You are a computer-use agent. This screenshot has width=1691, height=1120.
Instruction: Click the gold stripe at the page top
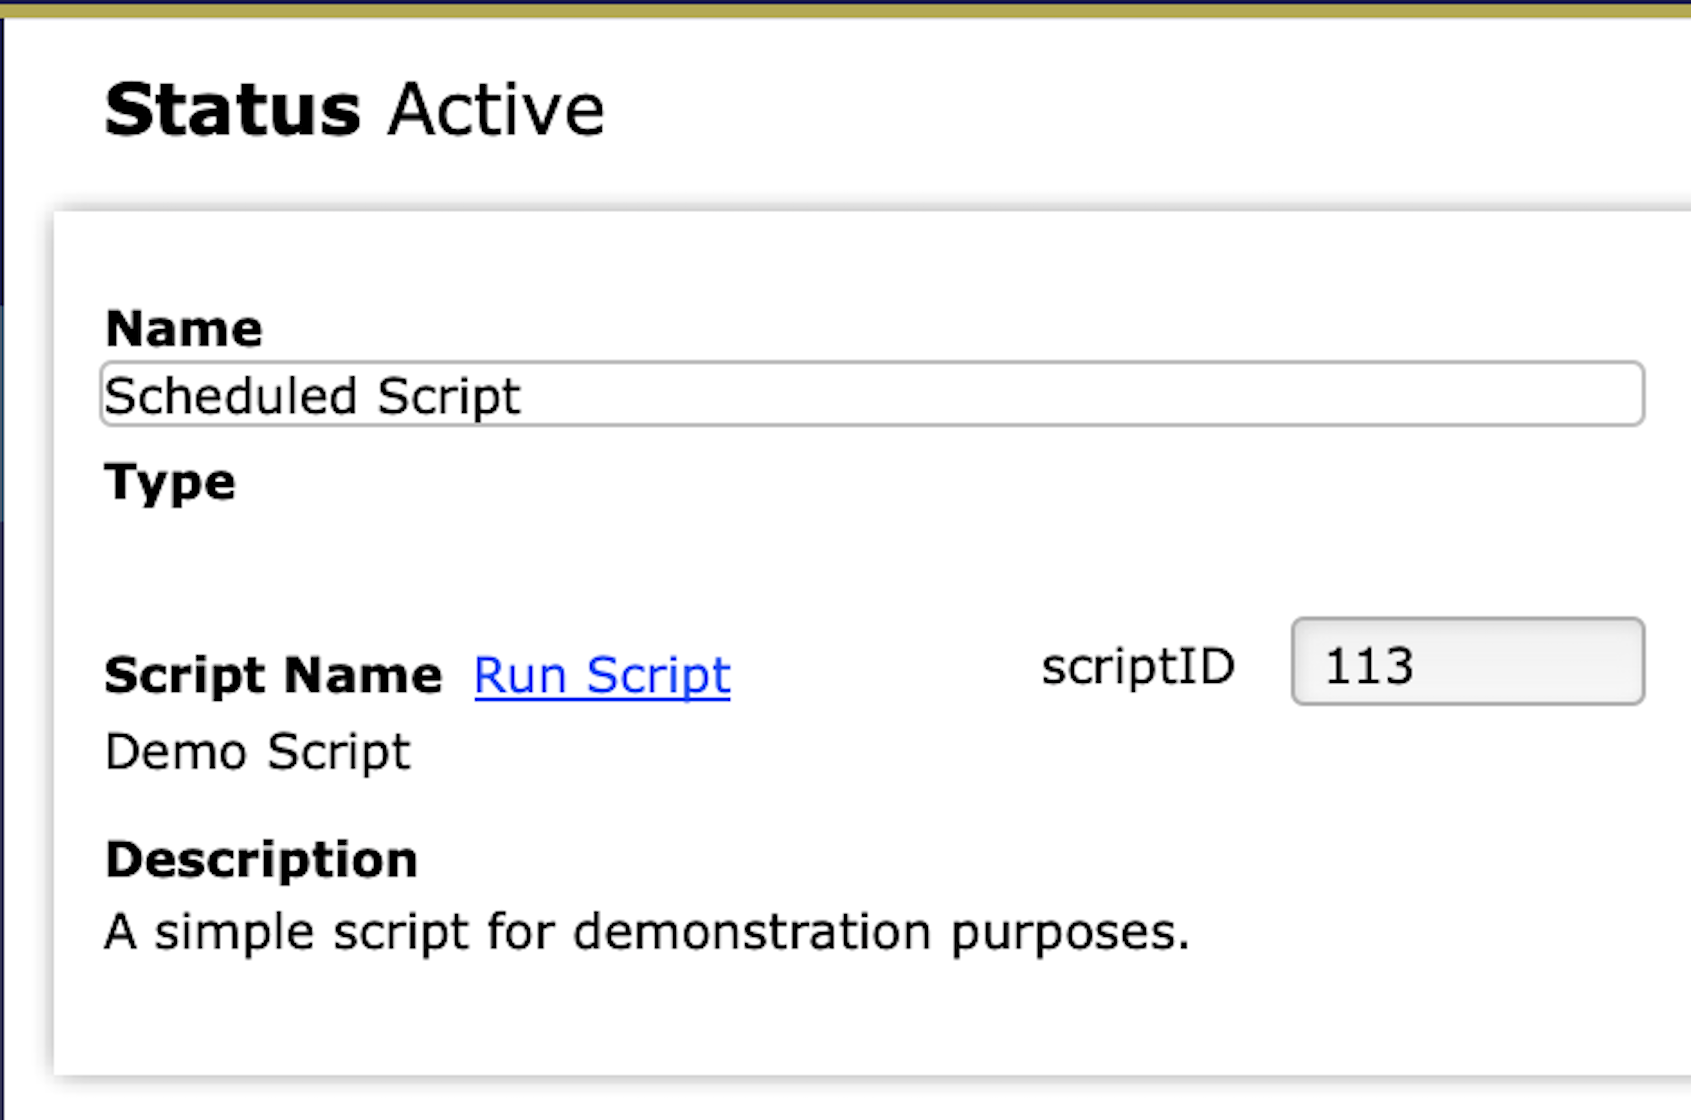(845, 10)
